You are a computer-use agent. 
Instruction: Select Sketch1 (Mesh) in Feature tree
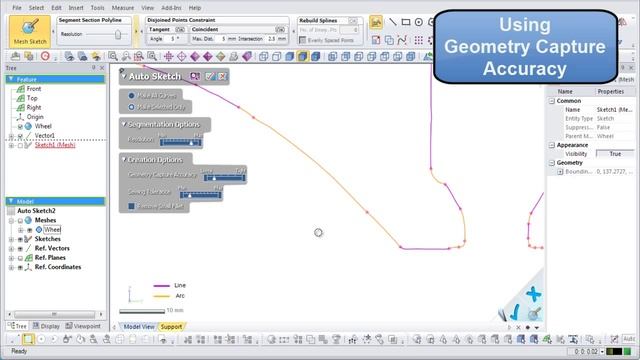(x=55, y=145)
